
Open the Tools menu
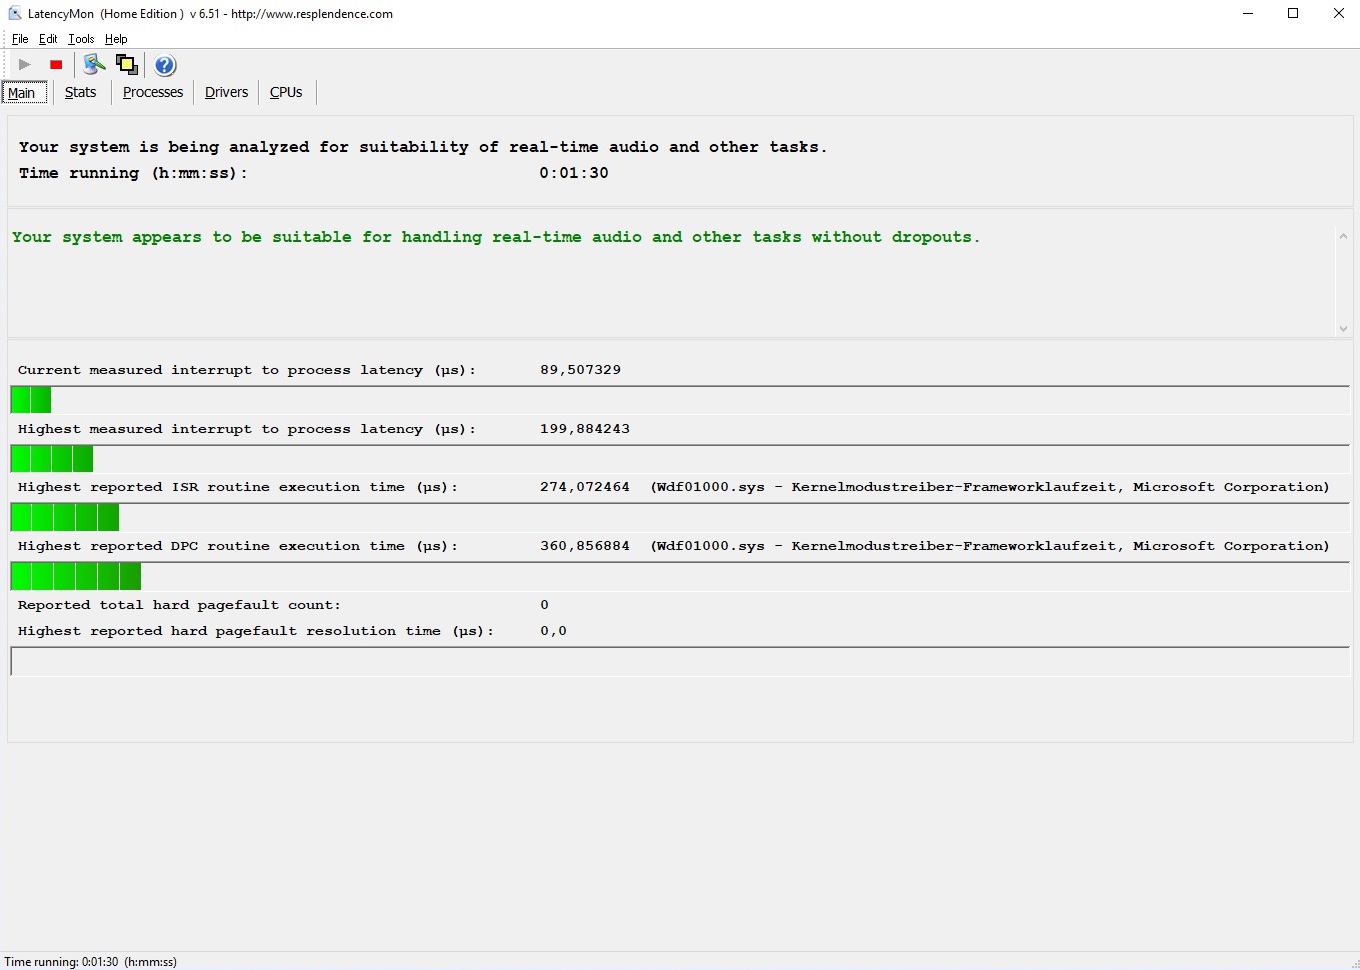click(81, 39)
